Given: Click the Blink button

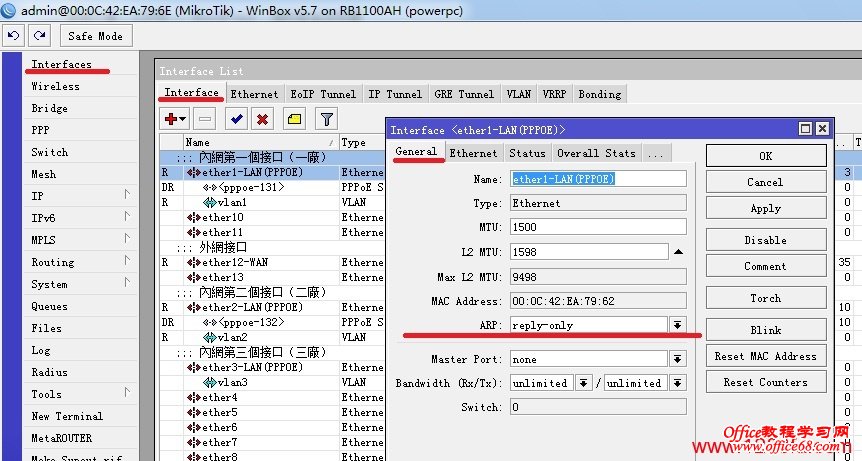Looking at the screenshot, I should click(766, 330).
